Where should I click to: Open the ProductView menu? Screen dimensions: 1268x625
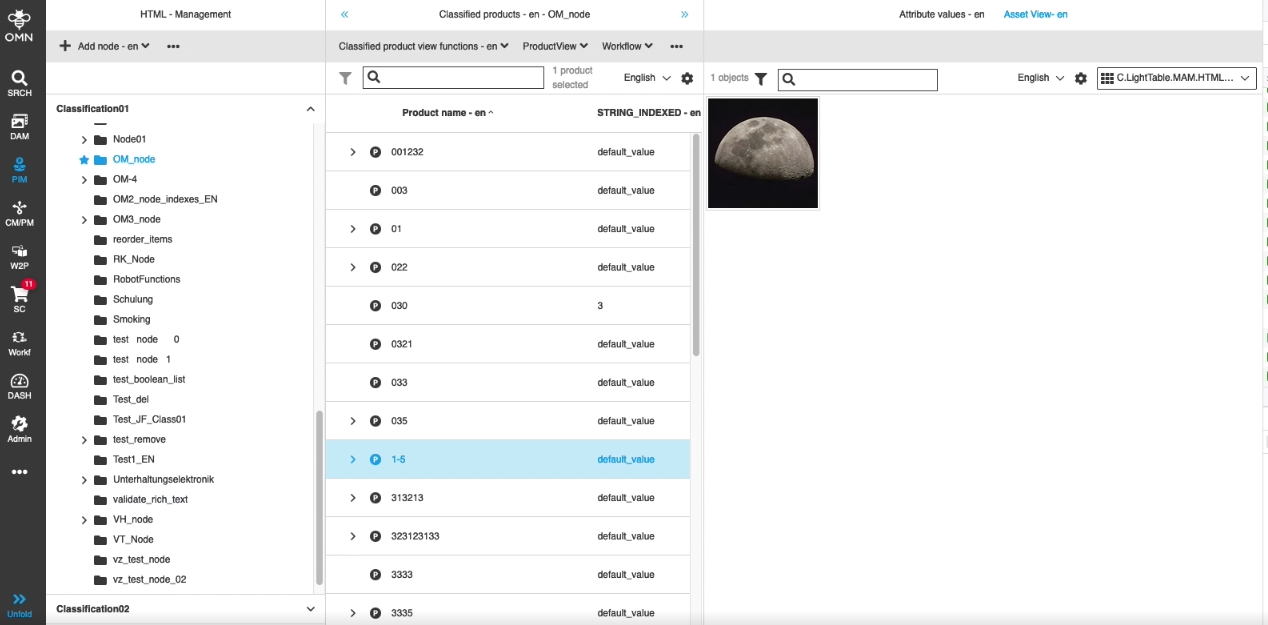pyautogui.click(x=555, y=46)
